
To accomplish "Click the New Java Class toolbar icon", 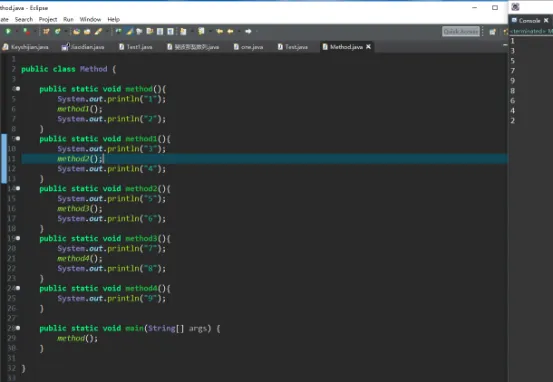I will point(57,31).
